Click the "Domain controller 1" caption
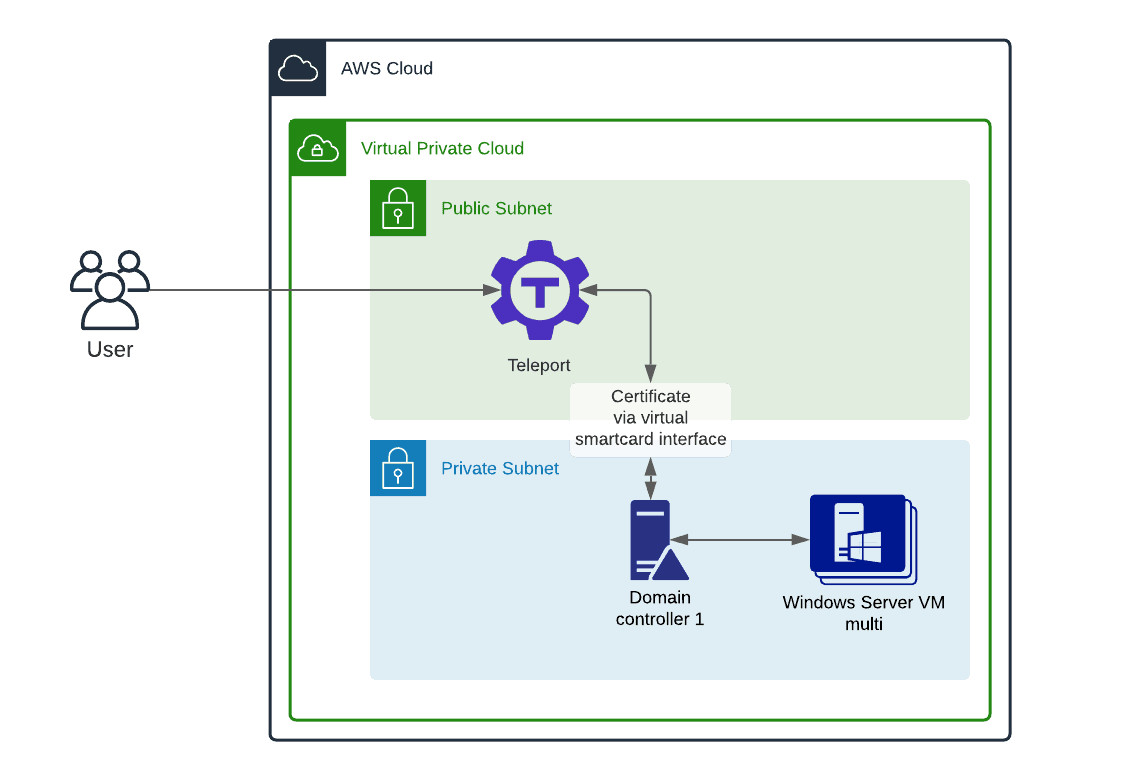 coord(659,609)
